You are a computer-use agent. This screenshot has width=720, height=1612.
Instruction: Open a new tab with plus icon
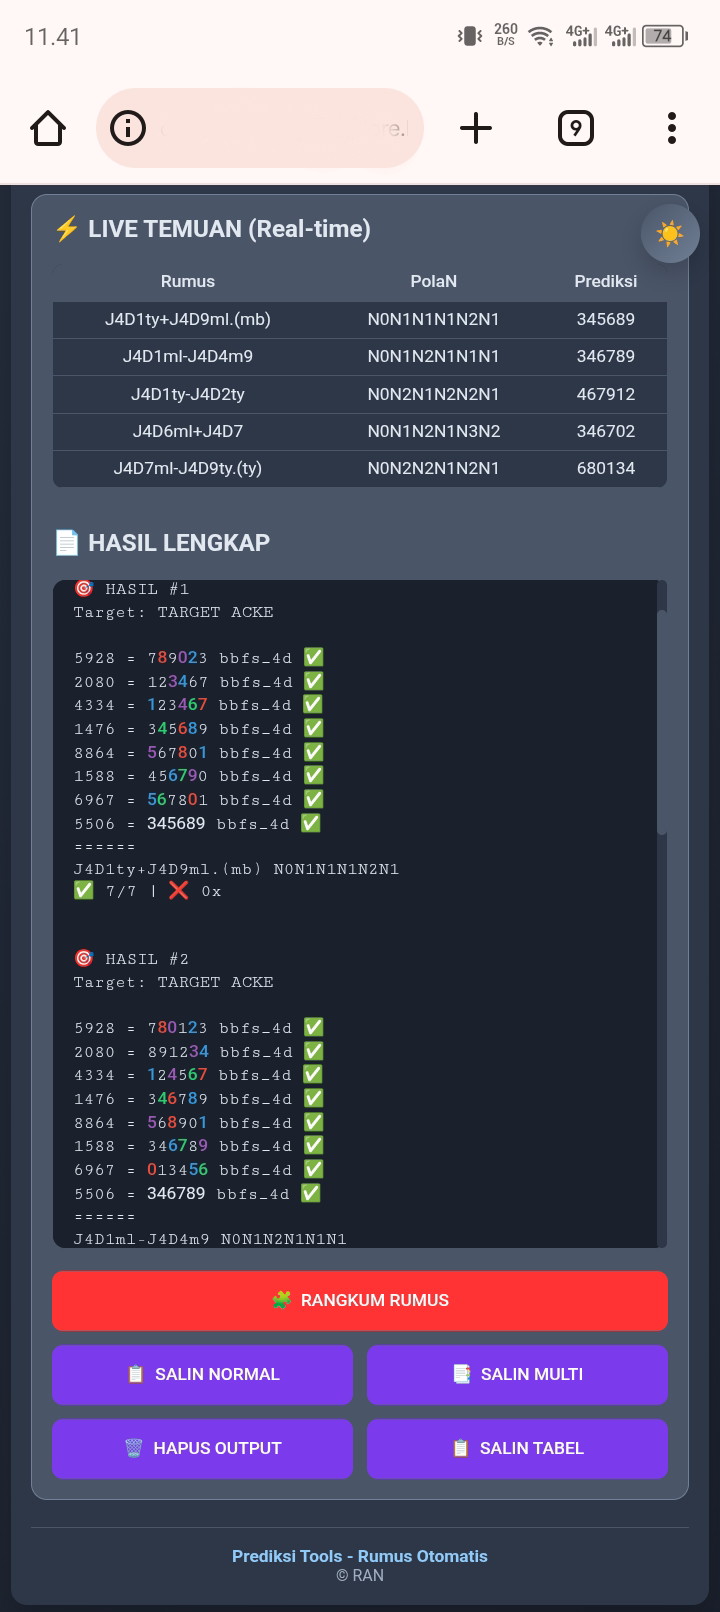(x=476, y=128)
